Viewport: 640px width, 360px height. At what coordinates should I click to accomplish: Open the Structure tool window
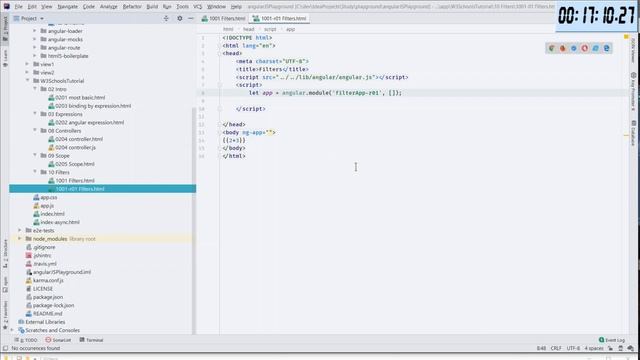point(5,253)
